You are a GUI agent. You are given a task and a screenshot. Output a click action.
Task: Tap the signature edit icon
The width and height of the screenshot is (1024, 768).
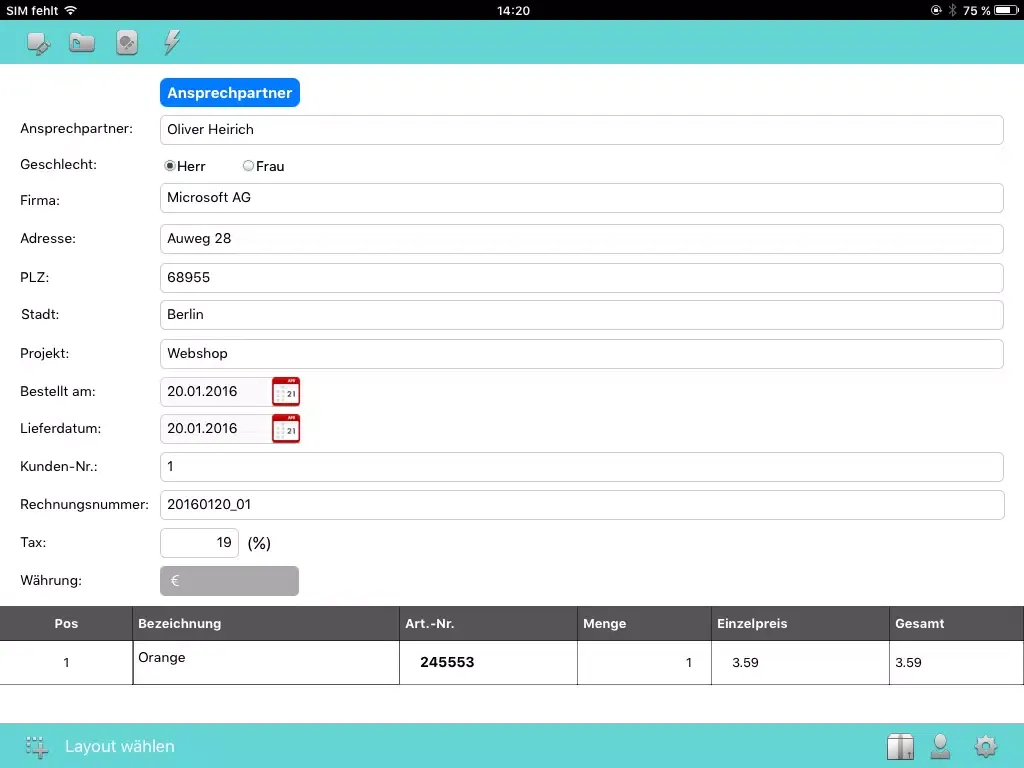click(127, 43)
